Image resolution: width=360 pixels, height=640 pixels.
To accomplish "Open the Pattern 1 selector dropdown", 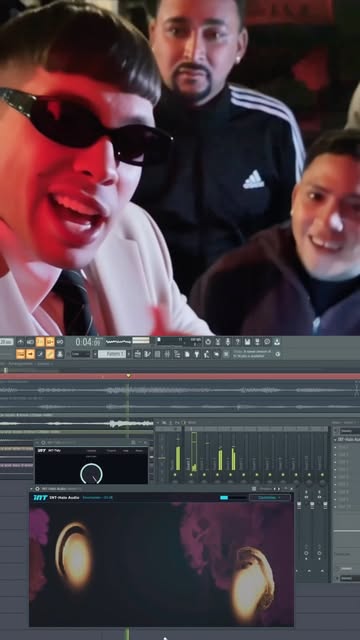I will click(112, 354).
